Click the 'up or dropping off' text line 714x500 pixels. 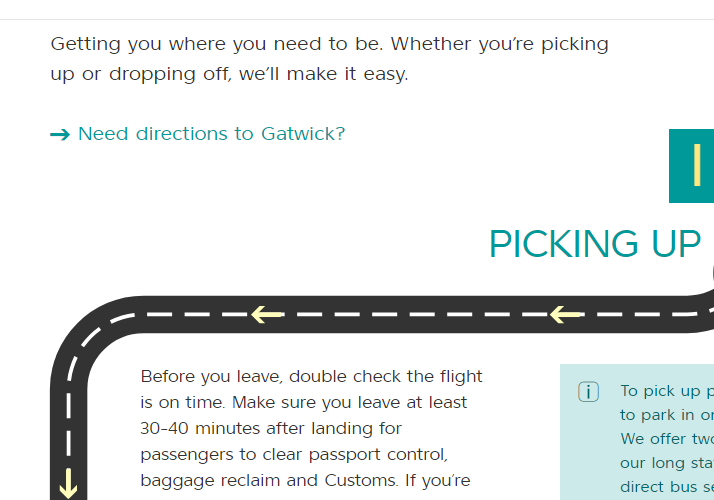click(229, 75)
